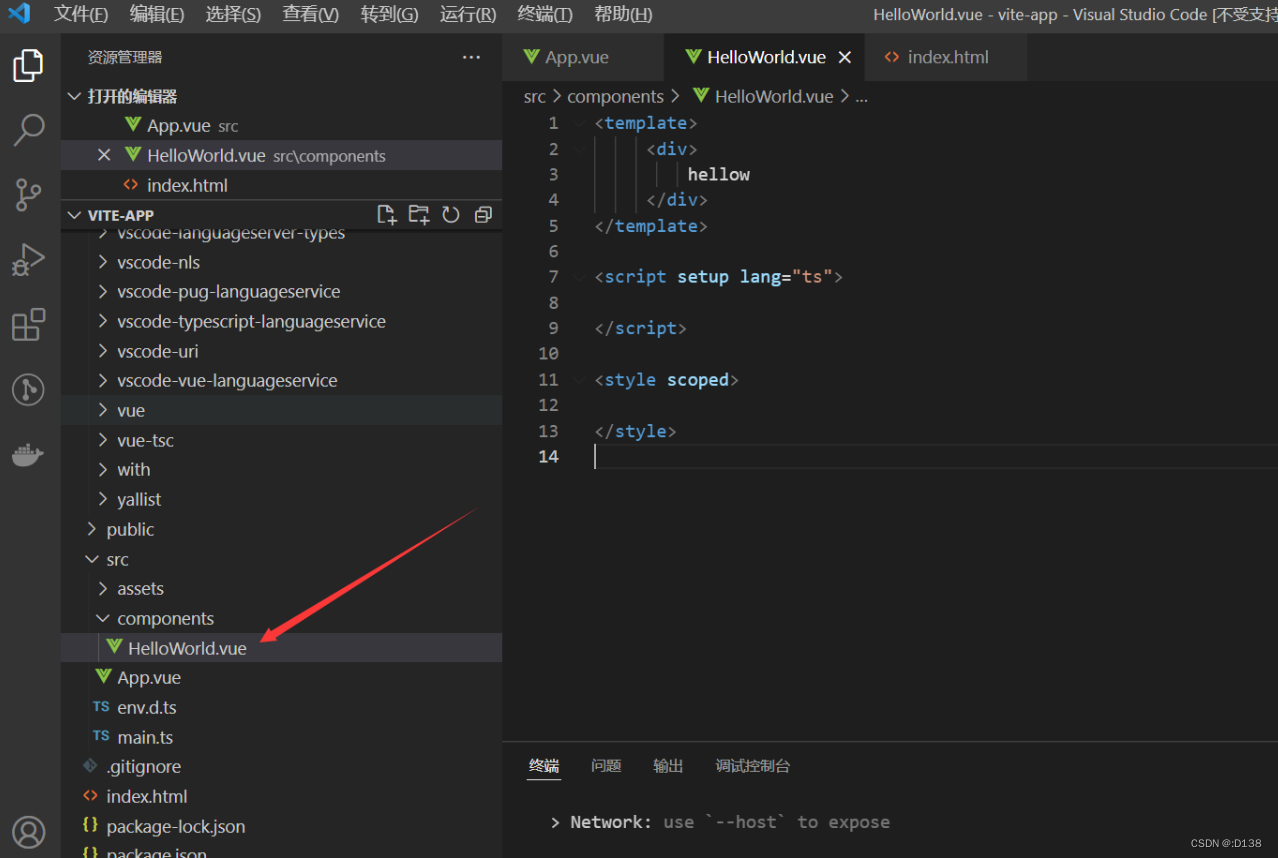
Task: Expand the vscode-uri folder
Action: tap(281, 351)
